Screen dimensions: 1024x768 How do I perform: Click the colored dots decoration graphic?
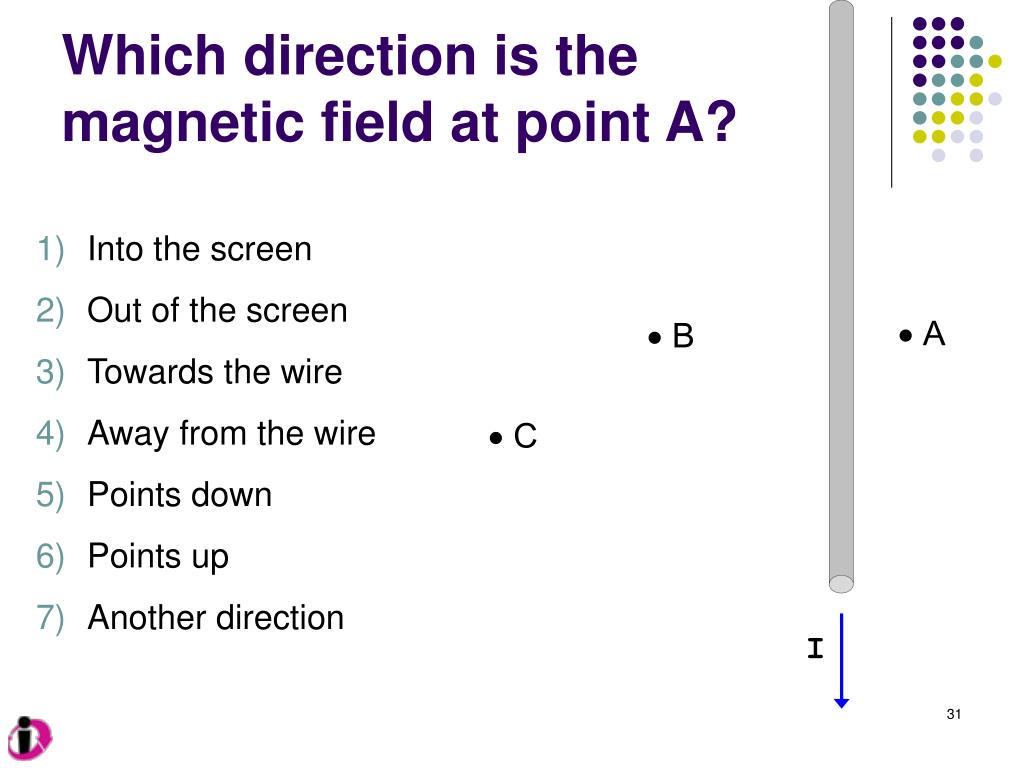[957, 89]
